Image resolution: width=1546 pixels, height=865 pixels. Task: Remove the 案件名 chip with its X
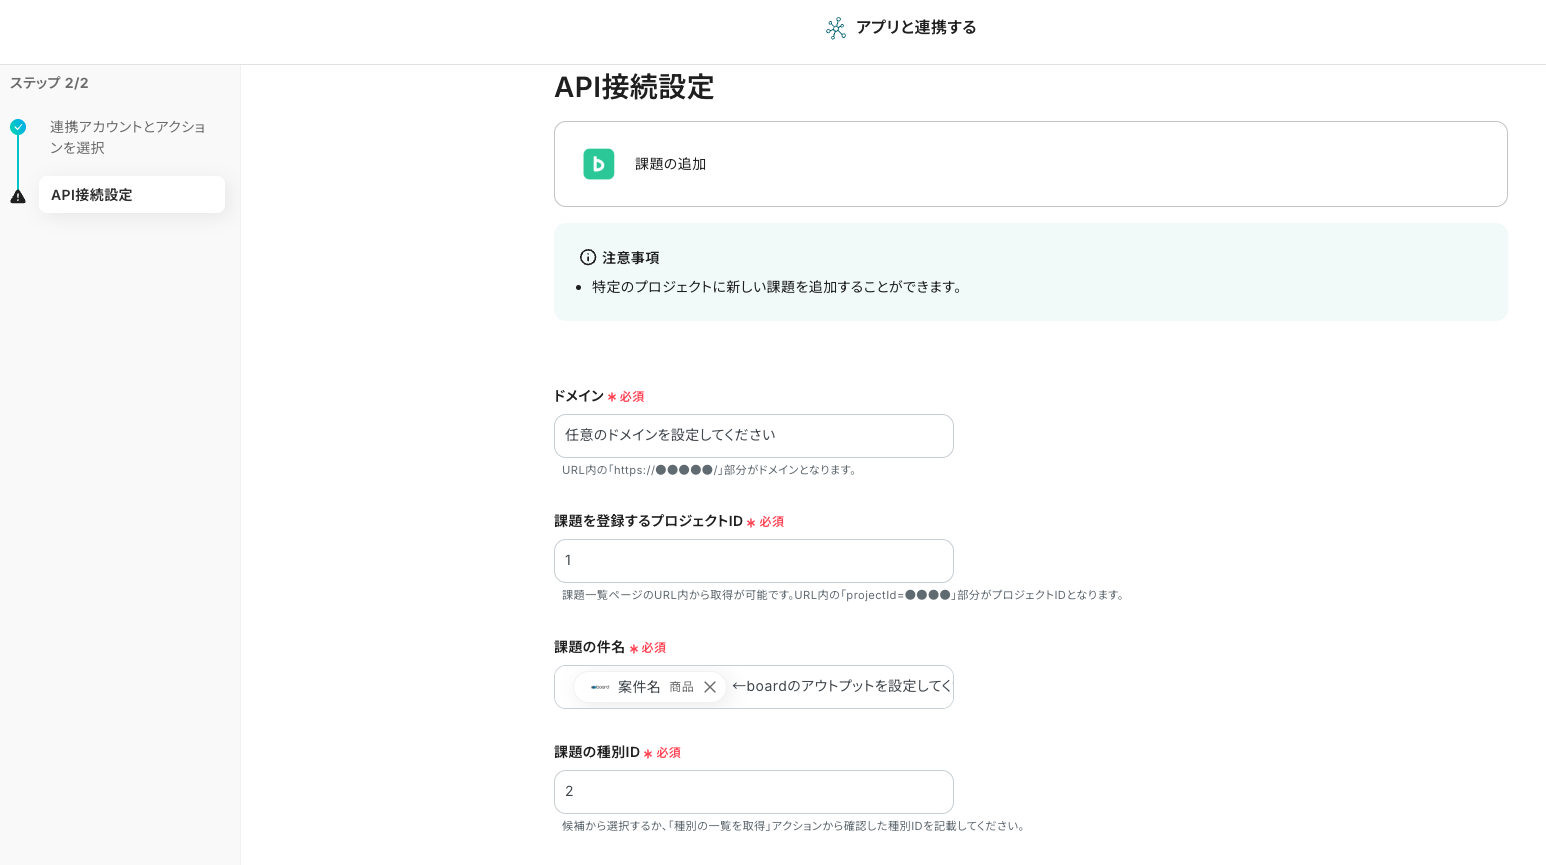710,687
